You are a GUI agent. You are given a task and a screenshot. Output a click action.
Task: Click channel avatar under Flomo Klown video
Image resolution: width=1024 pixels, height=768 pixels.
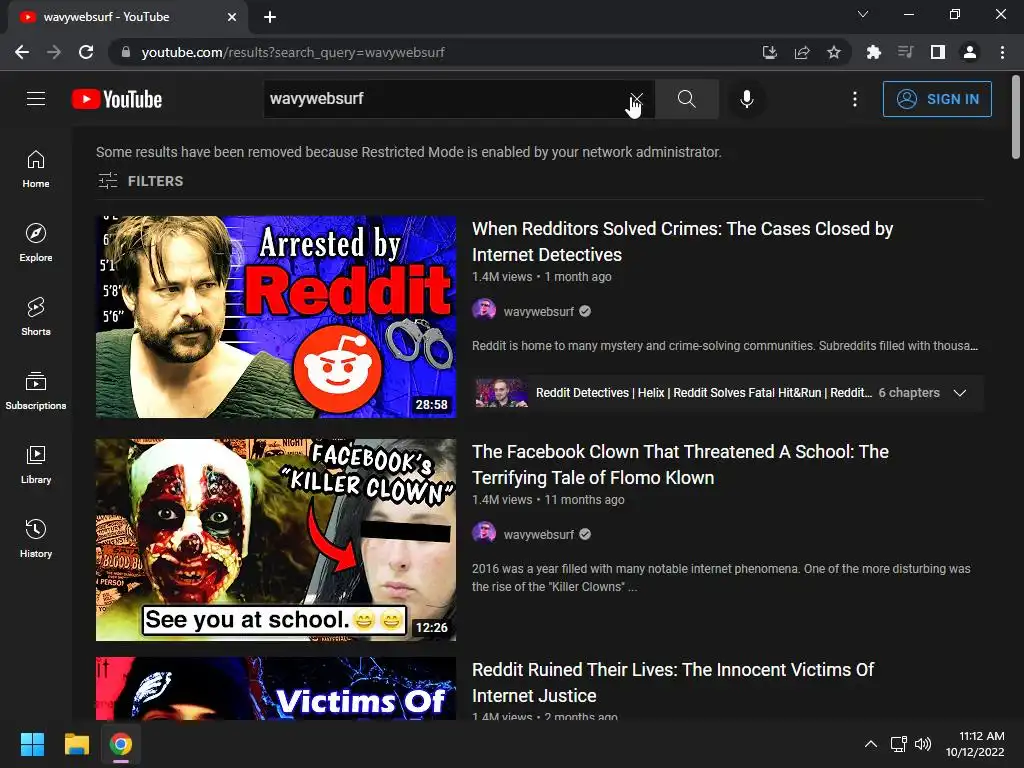coord(484,534)
